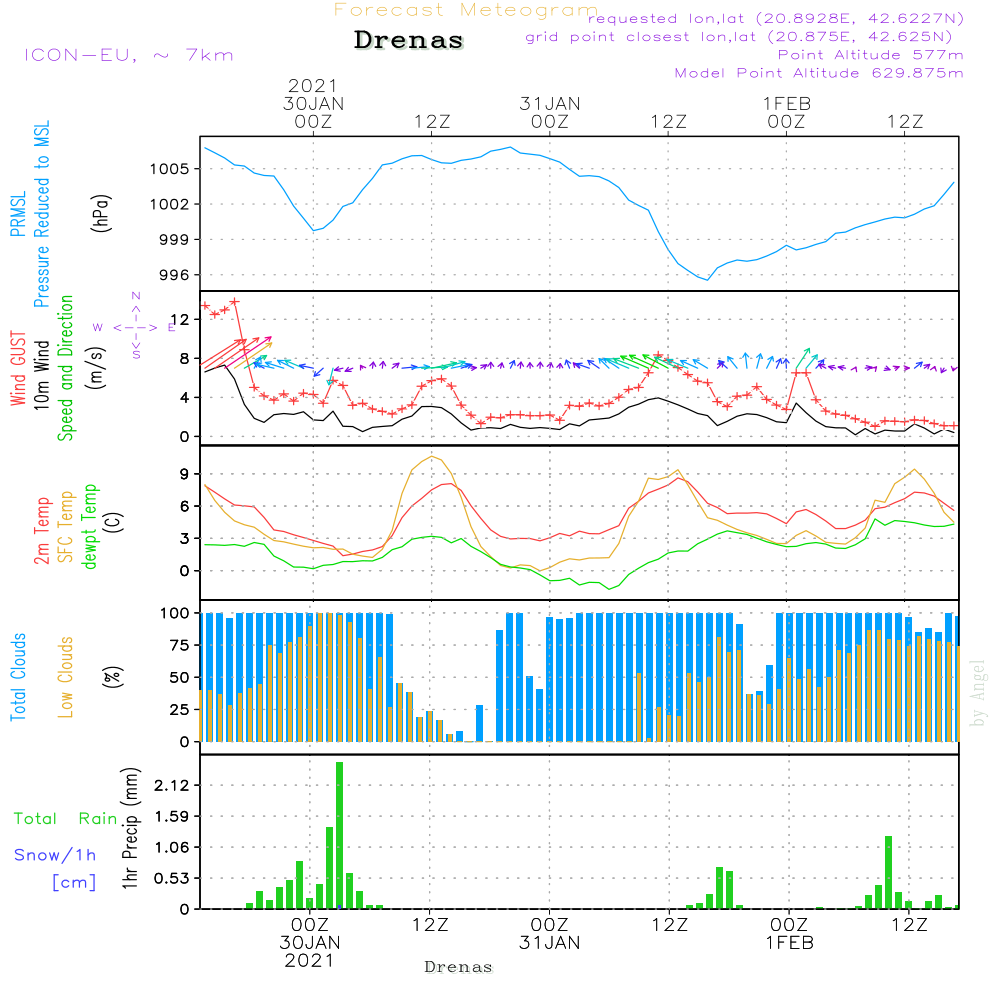Click the first red wind gust peak marker
This screenshot has width=1000, height=1000.
(235, 301)
